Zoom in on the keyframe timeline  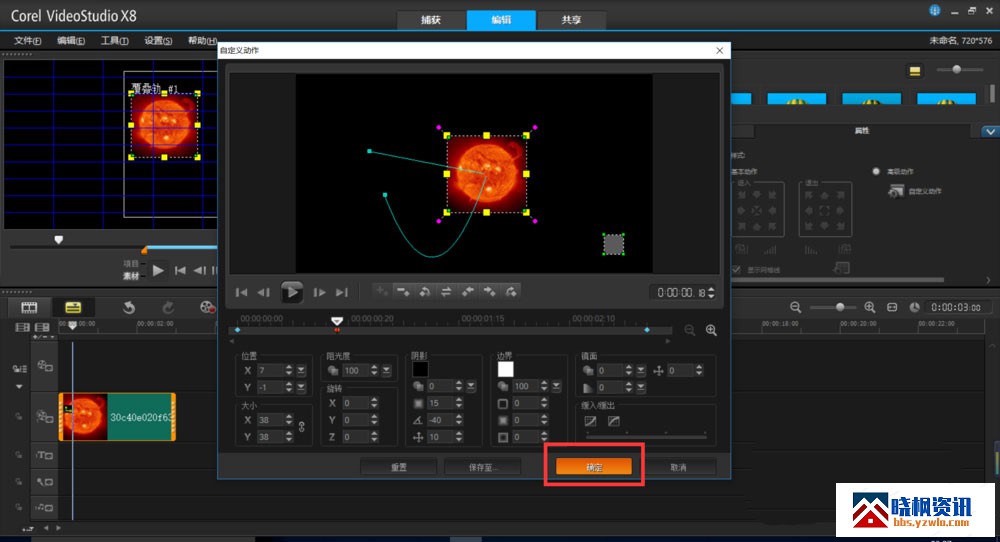[711, 330]
